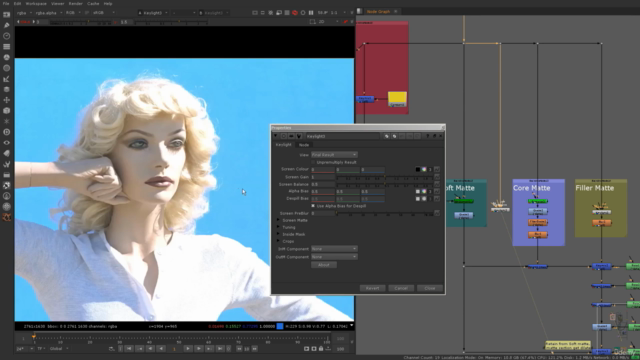Click the Alpha Bias color swatch

(x=418, y=191)
